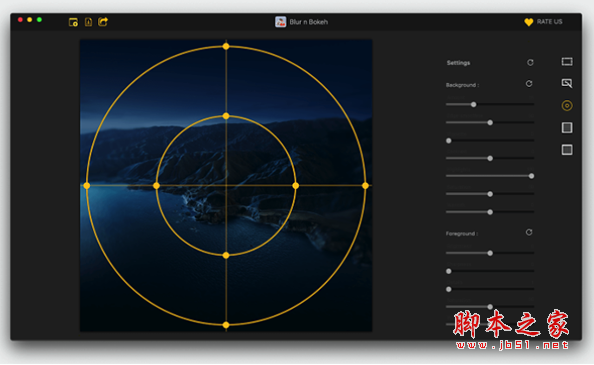
Task: Click the yellow heart Rate Us icon
Action: click(528, 22)
